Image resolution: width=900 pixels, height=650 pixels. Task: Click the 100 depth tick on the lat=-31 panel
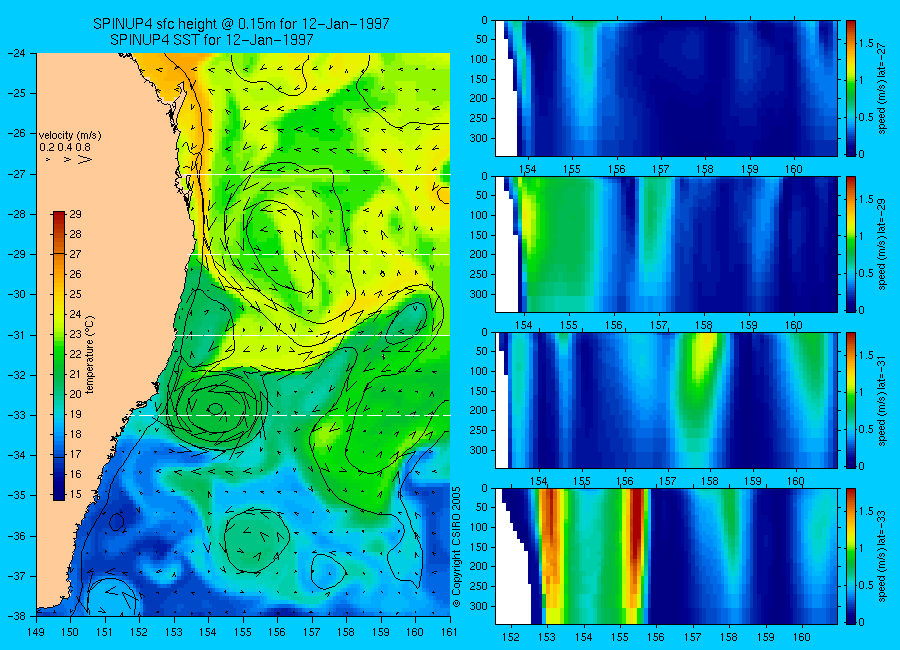tap(478, 372)
